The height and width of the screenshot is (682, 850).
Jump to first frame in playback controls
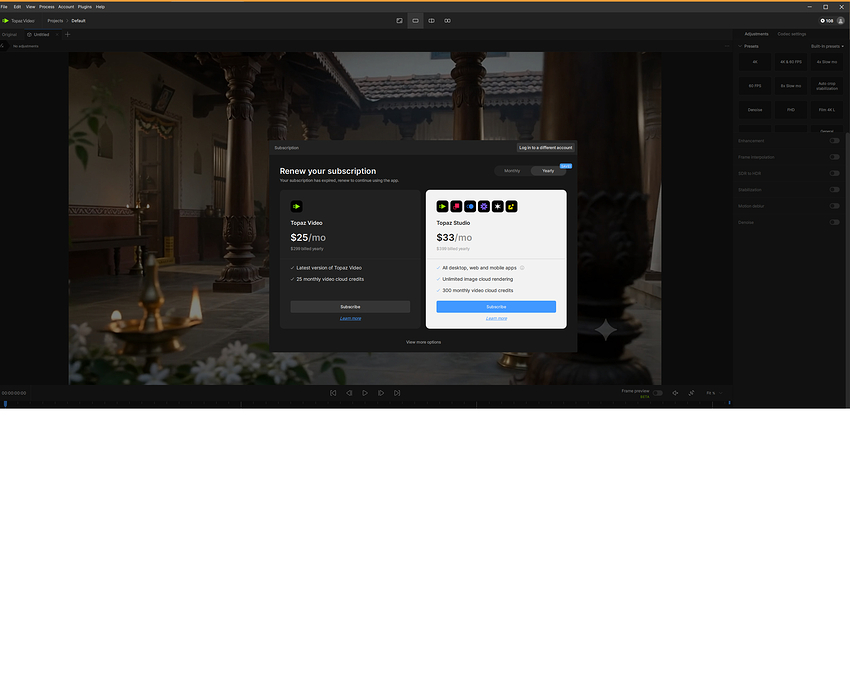click(x=333, y=393)
